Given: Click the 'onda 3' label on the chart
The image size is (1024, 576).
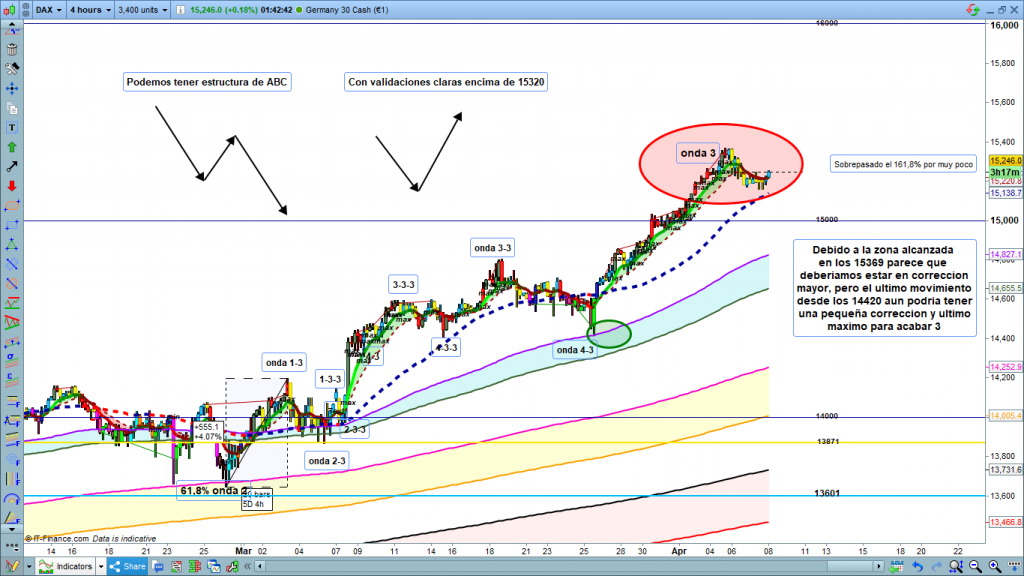Looking at the screenshot, I should tap(697, 153).
